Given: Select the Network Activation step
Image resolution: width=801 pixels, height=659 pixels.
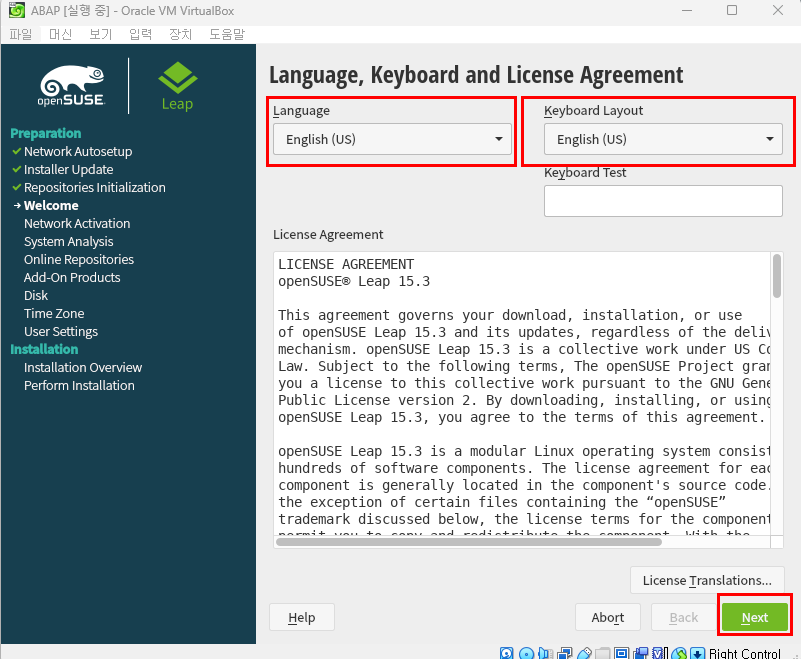Looking at the screenshot, I should click(x=77, y=223).
